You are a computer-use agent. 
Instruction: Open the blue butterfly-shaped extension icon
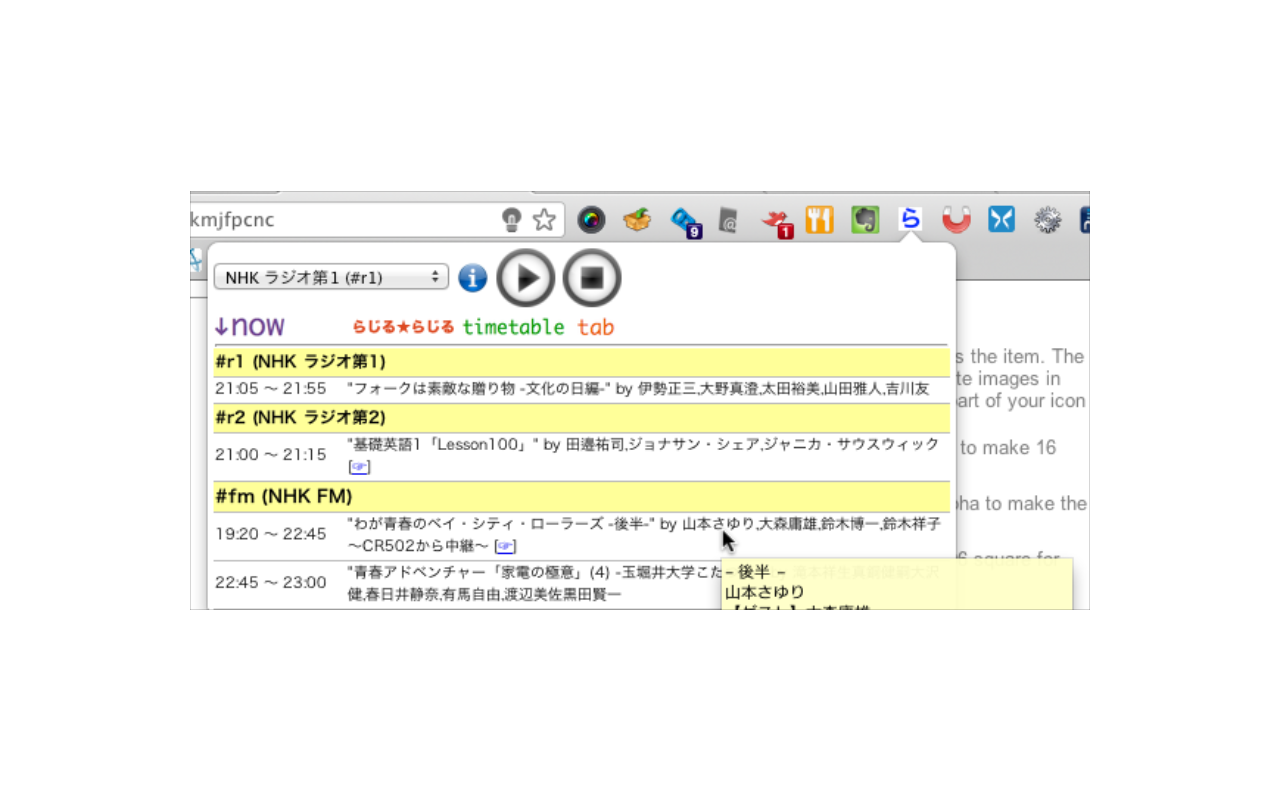(x=1001, y=220)
